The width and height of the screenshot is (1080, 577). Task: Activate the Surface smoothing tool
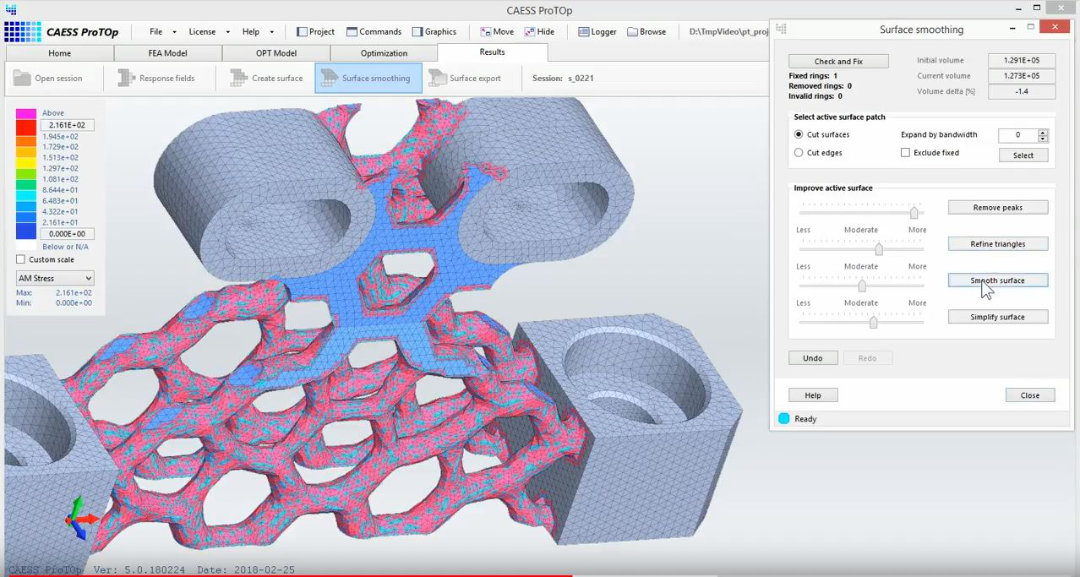[367, 78]
